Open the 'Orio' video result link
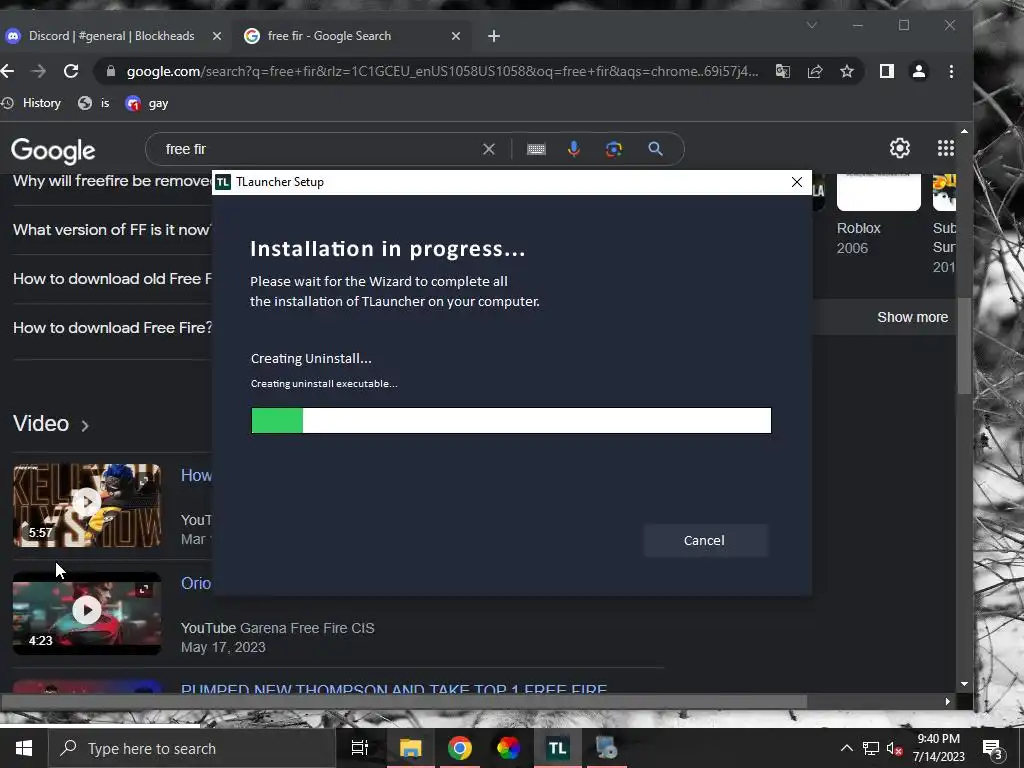This screenshot has width=1024, height=768. [x=196, y=583]
